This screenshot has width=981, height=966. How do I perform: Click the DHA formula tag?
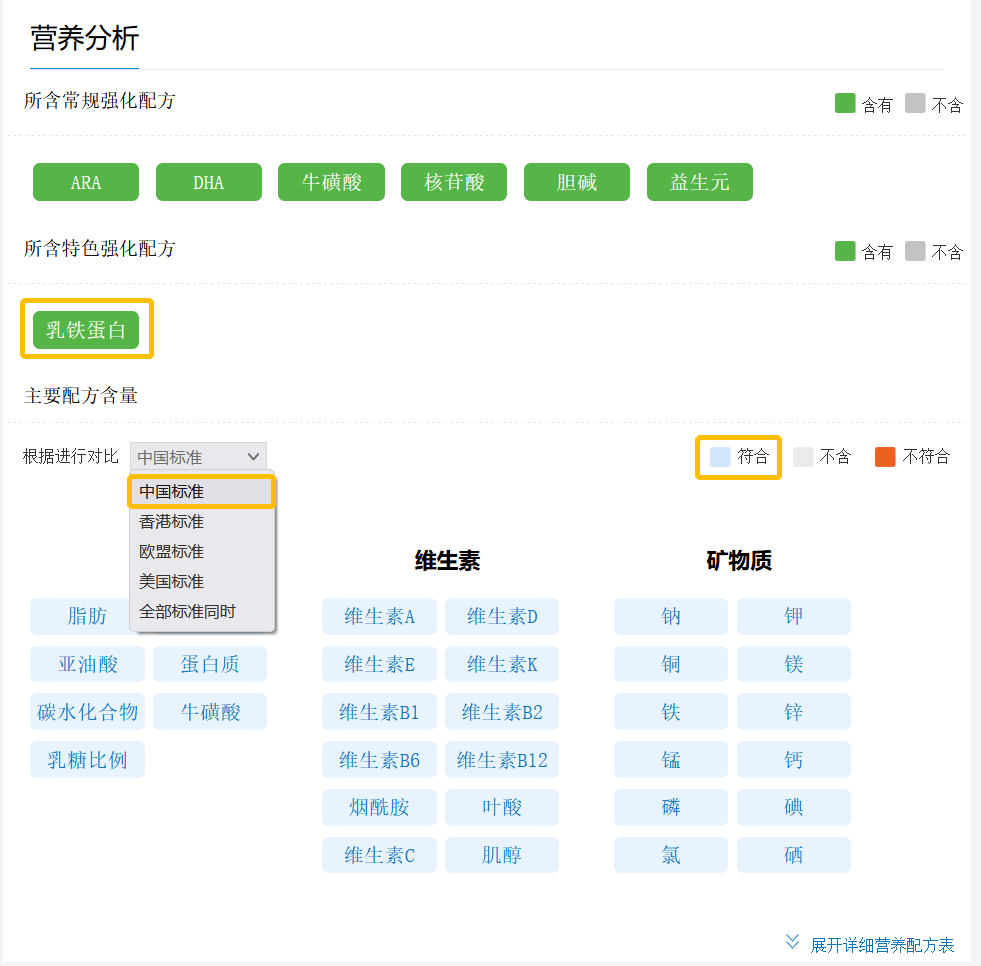pos(209,183)
